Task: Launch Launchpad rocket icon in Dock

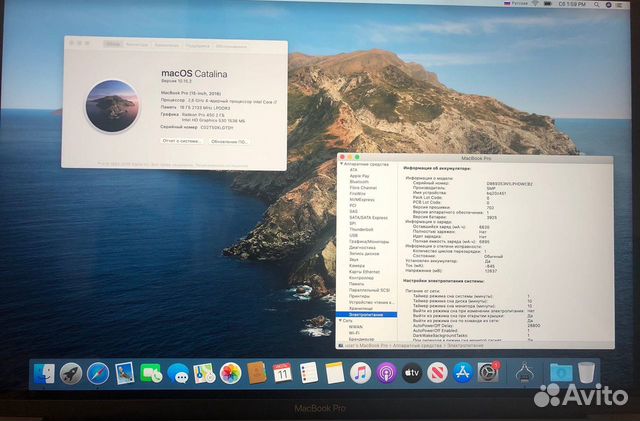Action: point(71,373)
